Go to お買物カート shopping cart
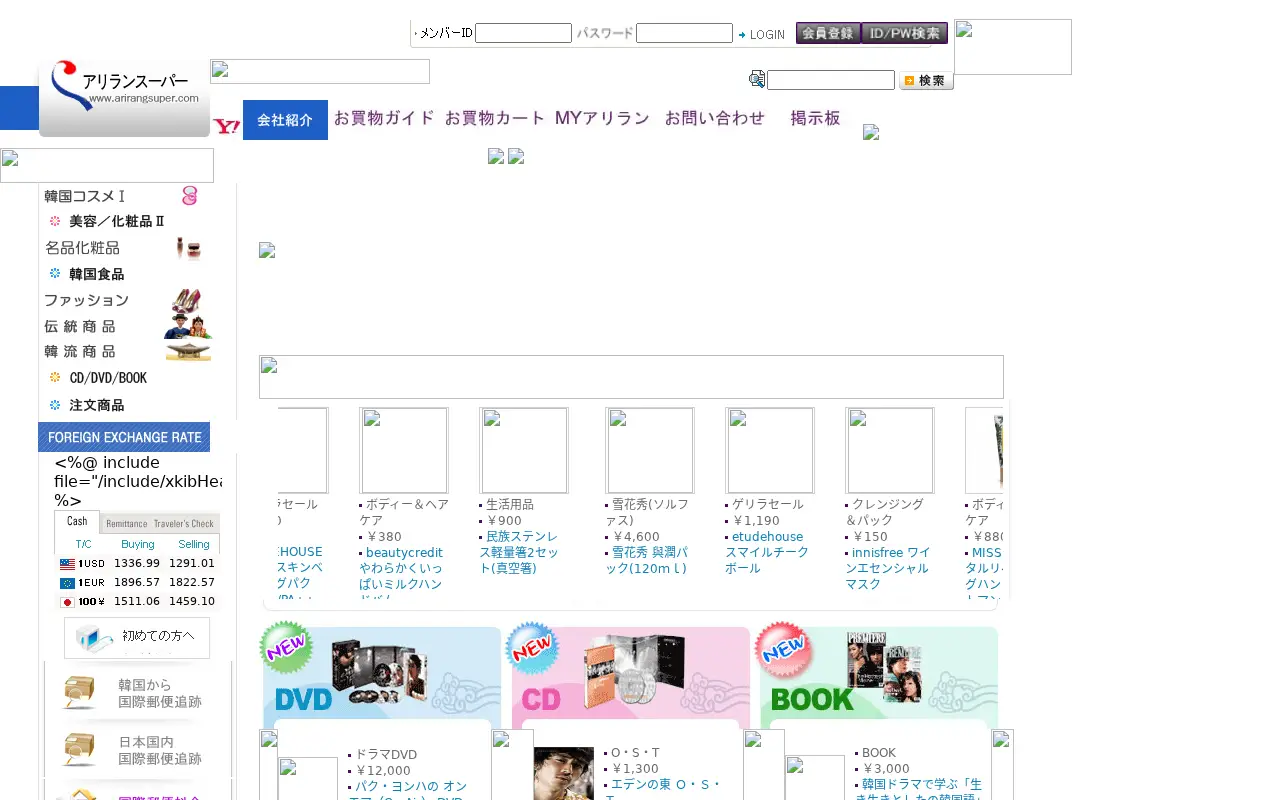Screen dimensions: 1280x800 pyautogui.click(x=495, y=118)
